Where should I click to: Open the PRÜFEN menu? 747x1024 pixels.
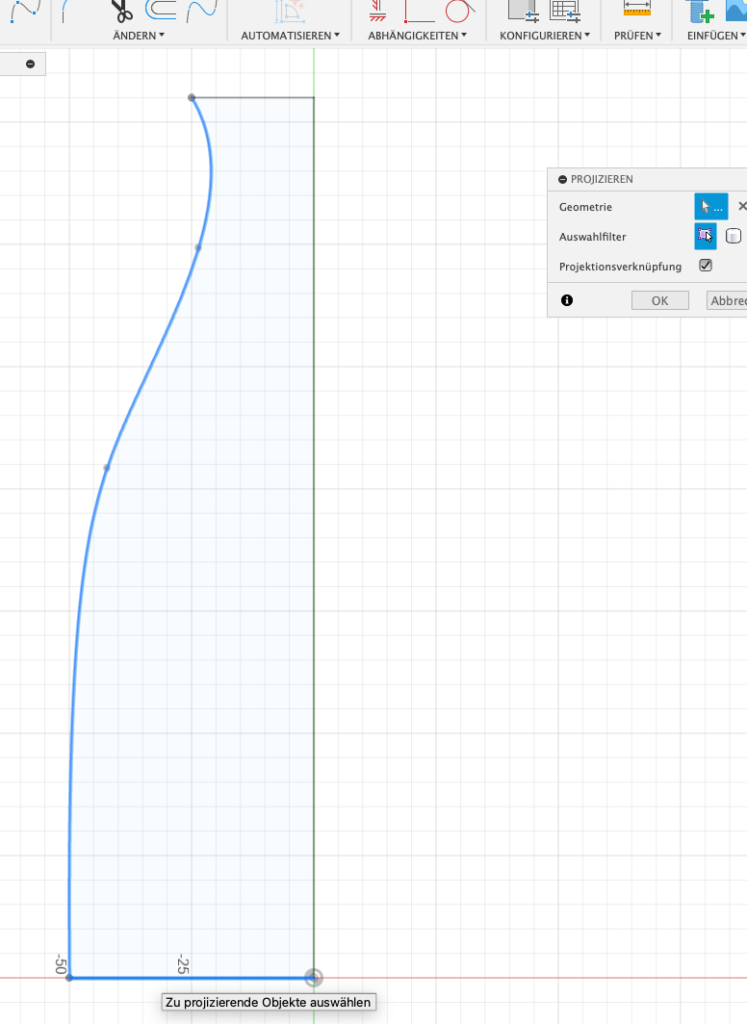(637, 35)
